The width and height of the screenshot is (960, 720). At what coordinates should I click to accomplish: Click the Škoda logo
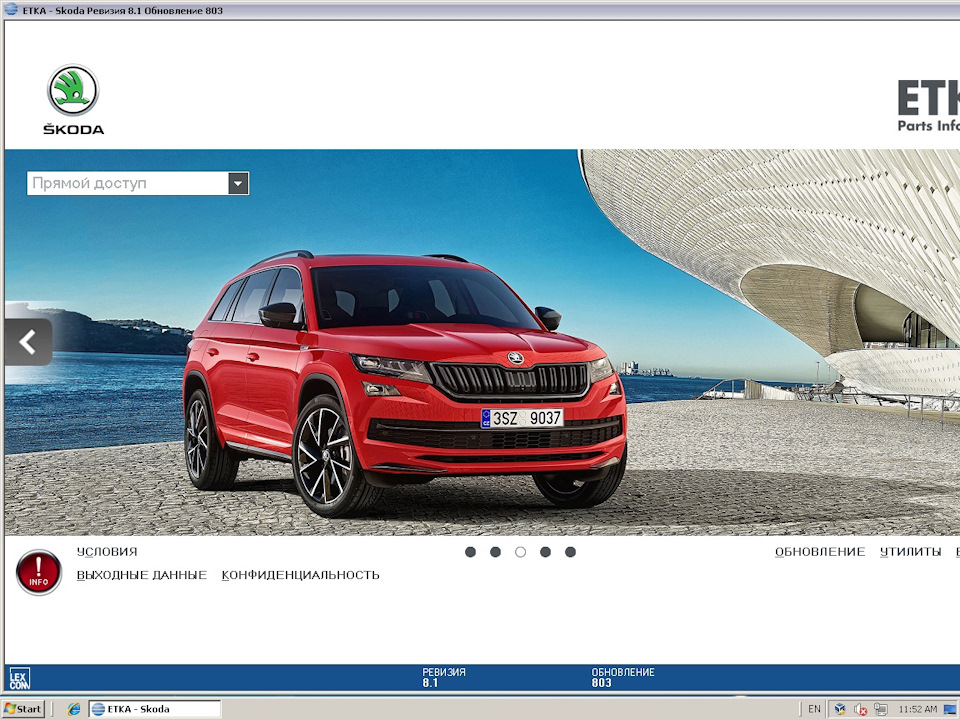point(73,100)
